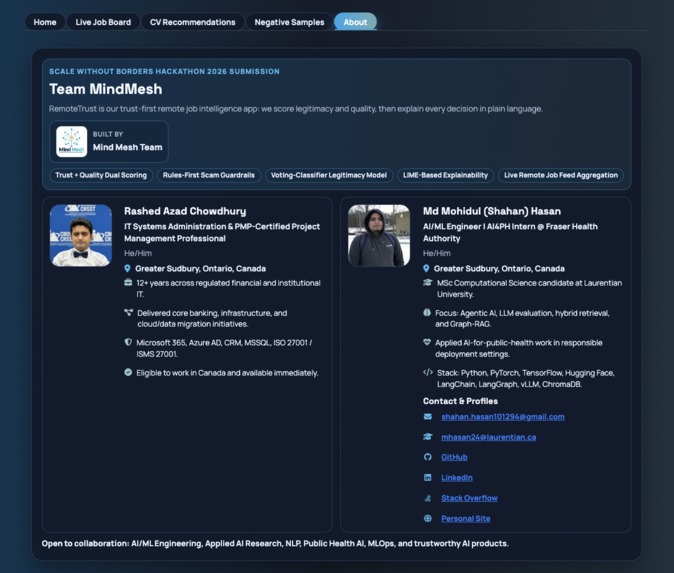Click the LinkedIn logo icon

pos(428,478)
